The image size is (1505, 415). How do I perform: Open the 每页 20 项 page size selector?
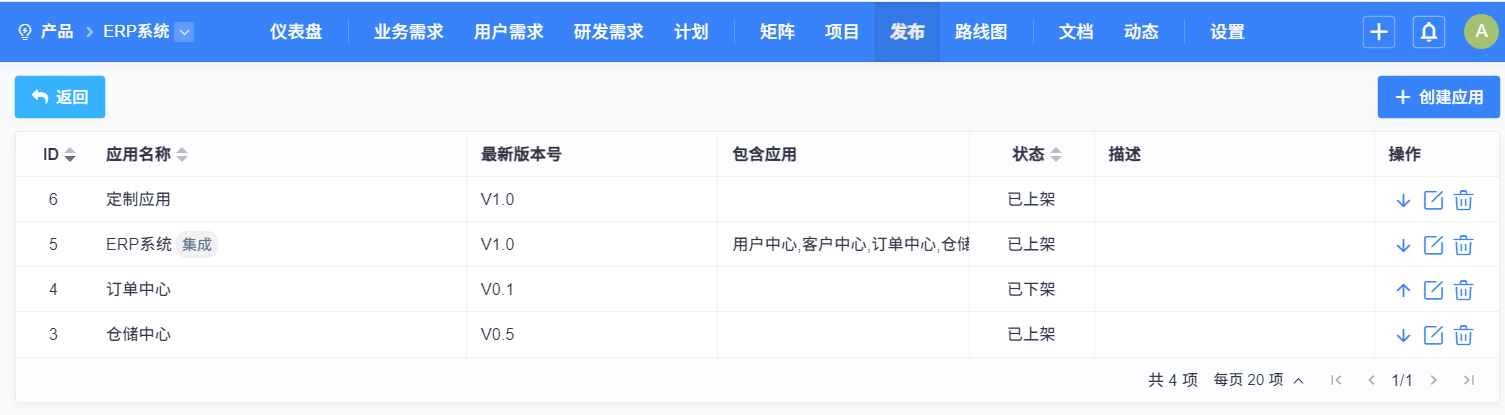tap(1259, 380)
